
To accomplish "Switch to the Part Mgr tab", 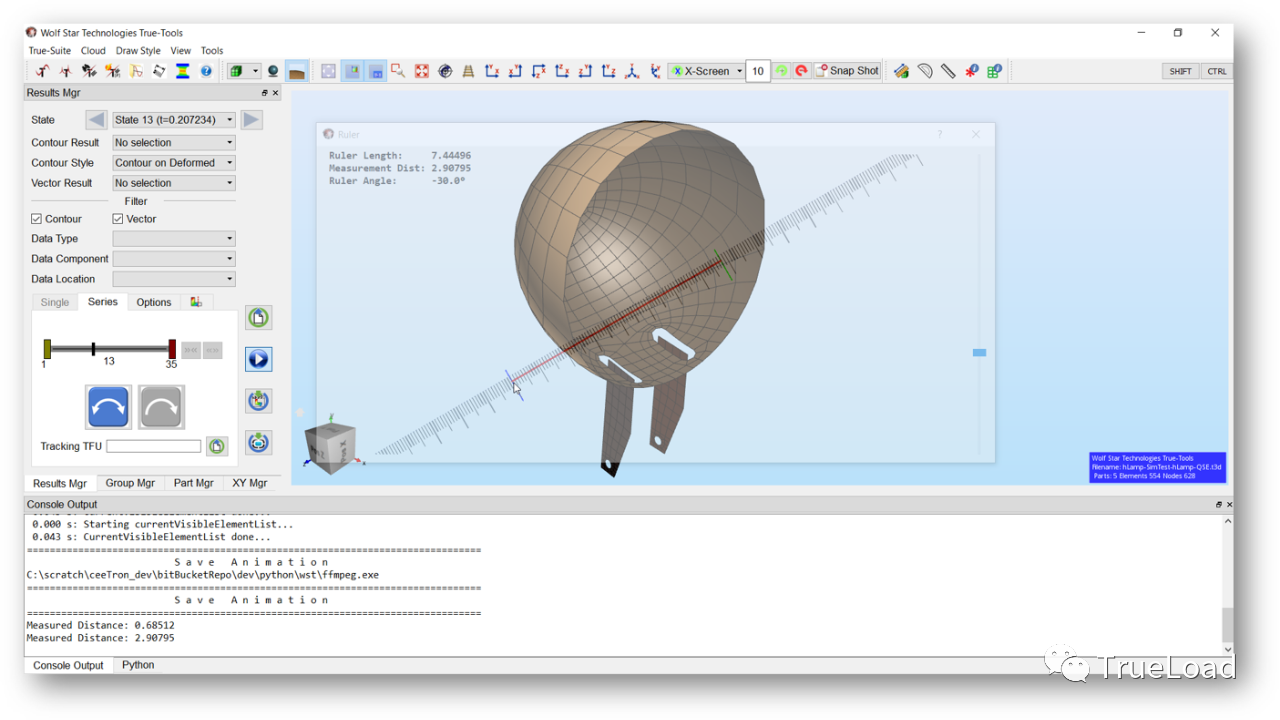I will (x=194, y=483).
